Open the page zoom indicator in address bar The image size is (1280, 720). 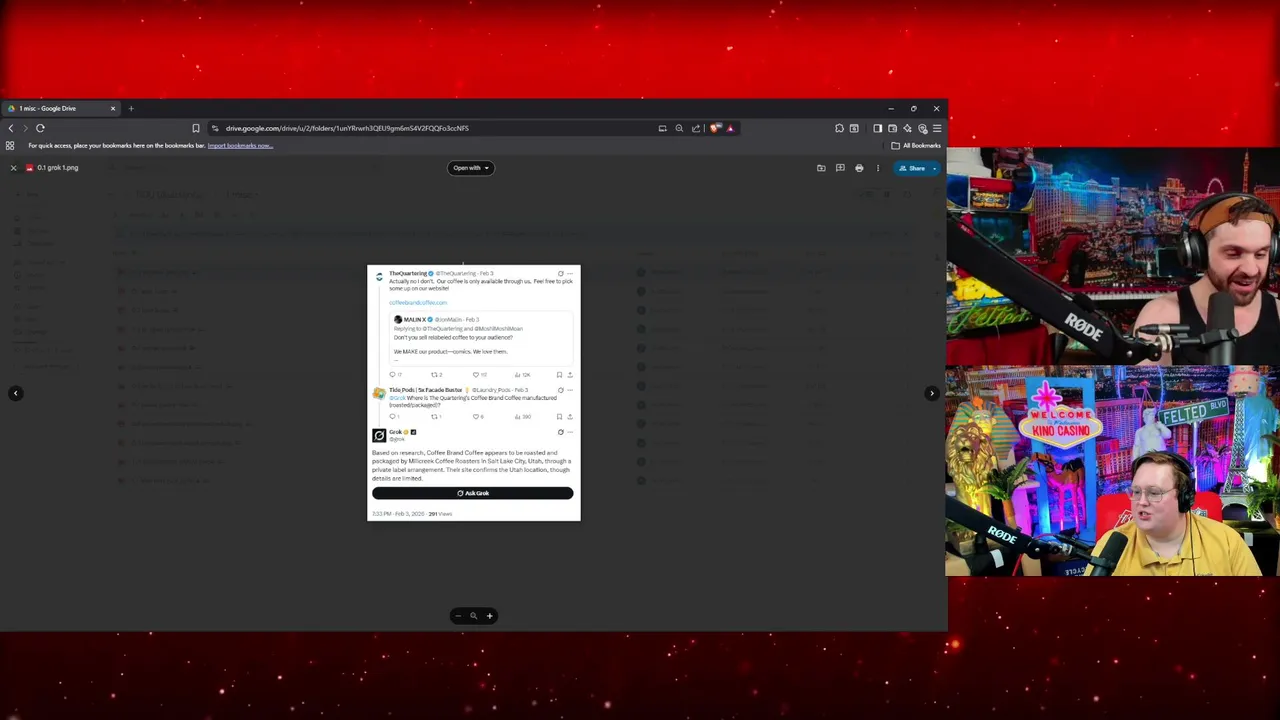679,128
